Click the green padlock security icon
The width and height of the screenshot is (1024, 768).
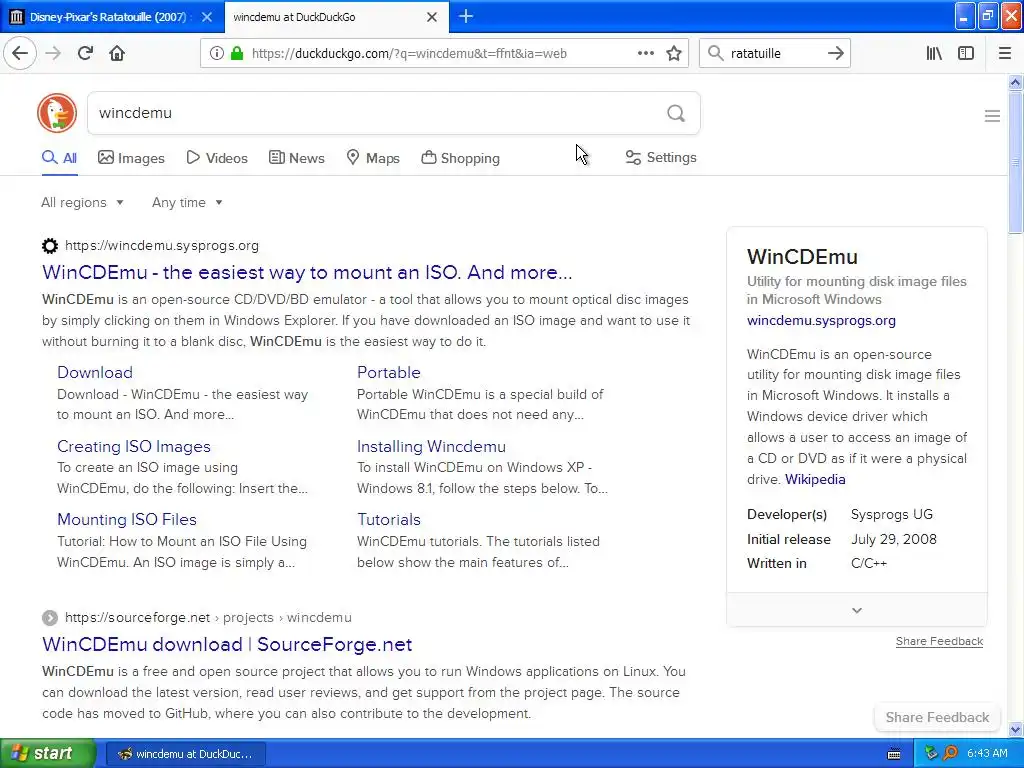point(236,54)
